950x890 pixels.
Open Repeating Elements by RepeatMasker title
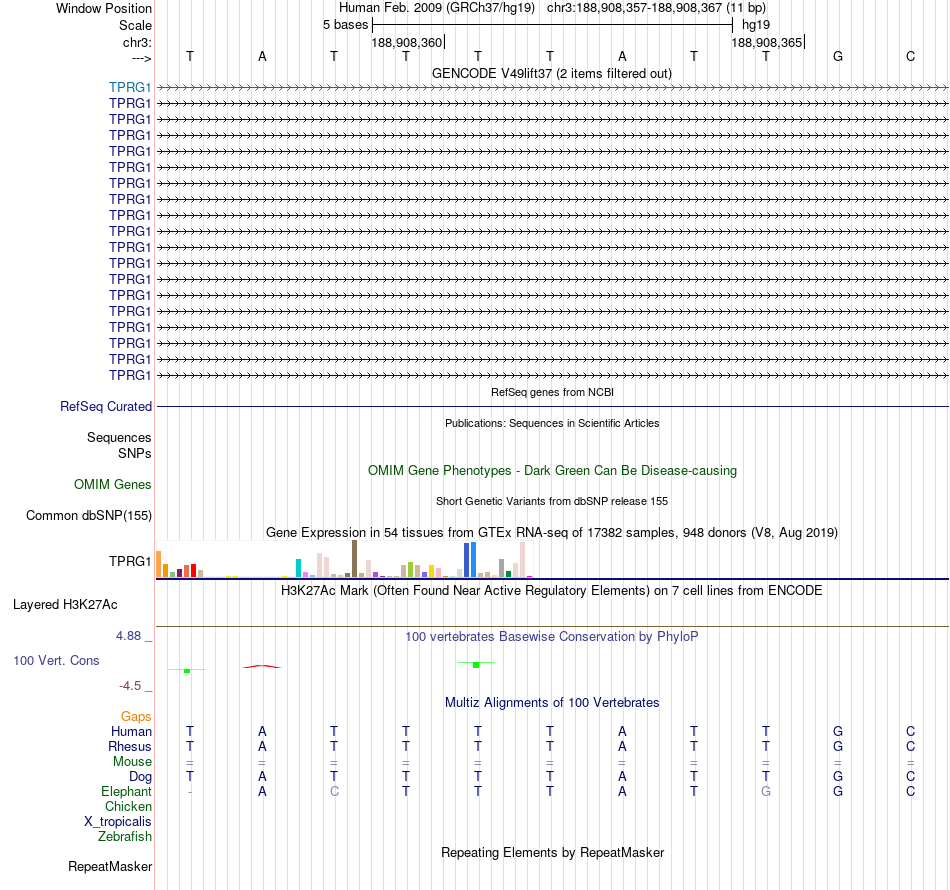point(552,852)
